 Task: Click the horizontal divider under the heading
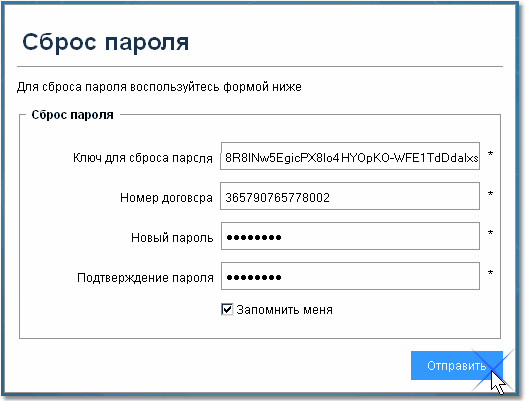click(x=260, y=66)
